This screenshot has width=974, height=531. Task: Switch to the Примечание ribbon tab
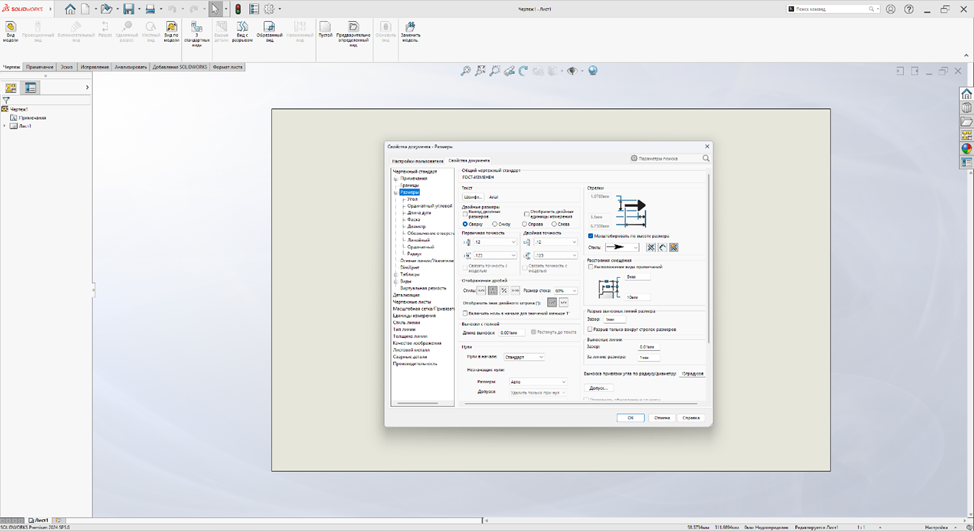(x=40, y=67)
